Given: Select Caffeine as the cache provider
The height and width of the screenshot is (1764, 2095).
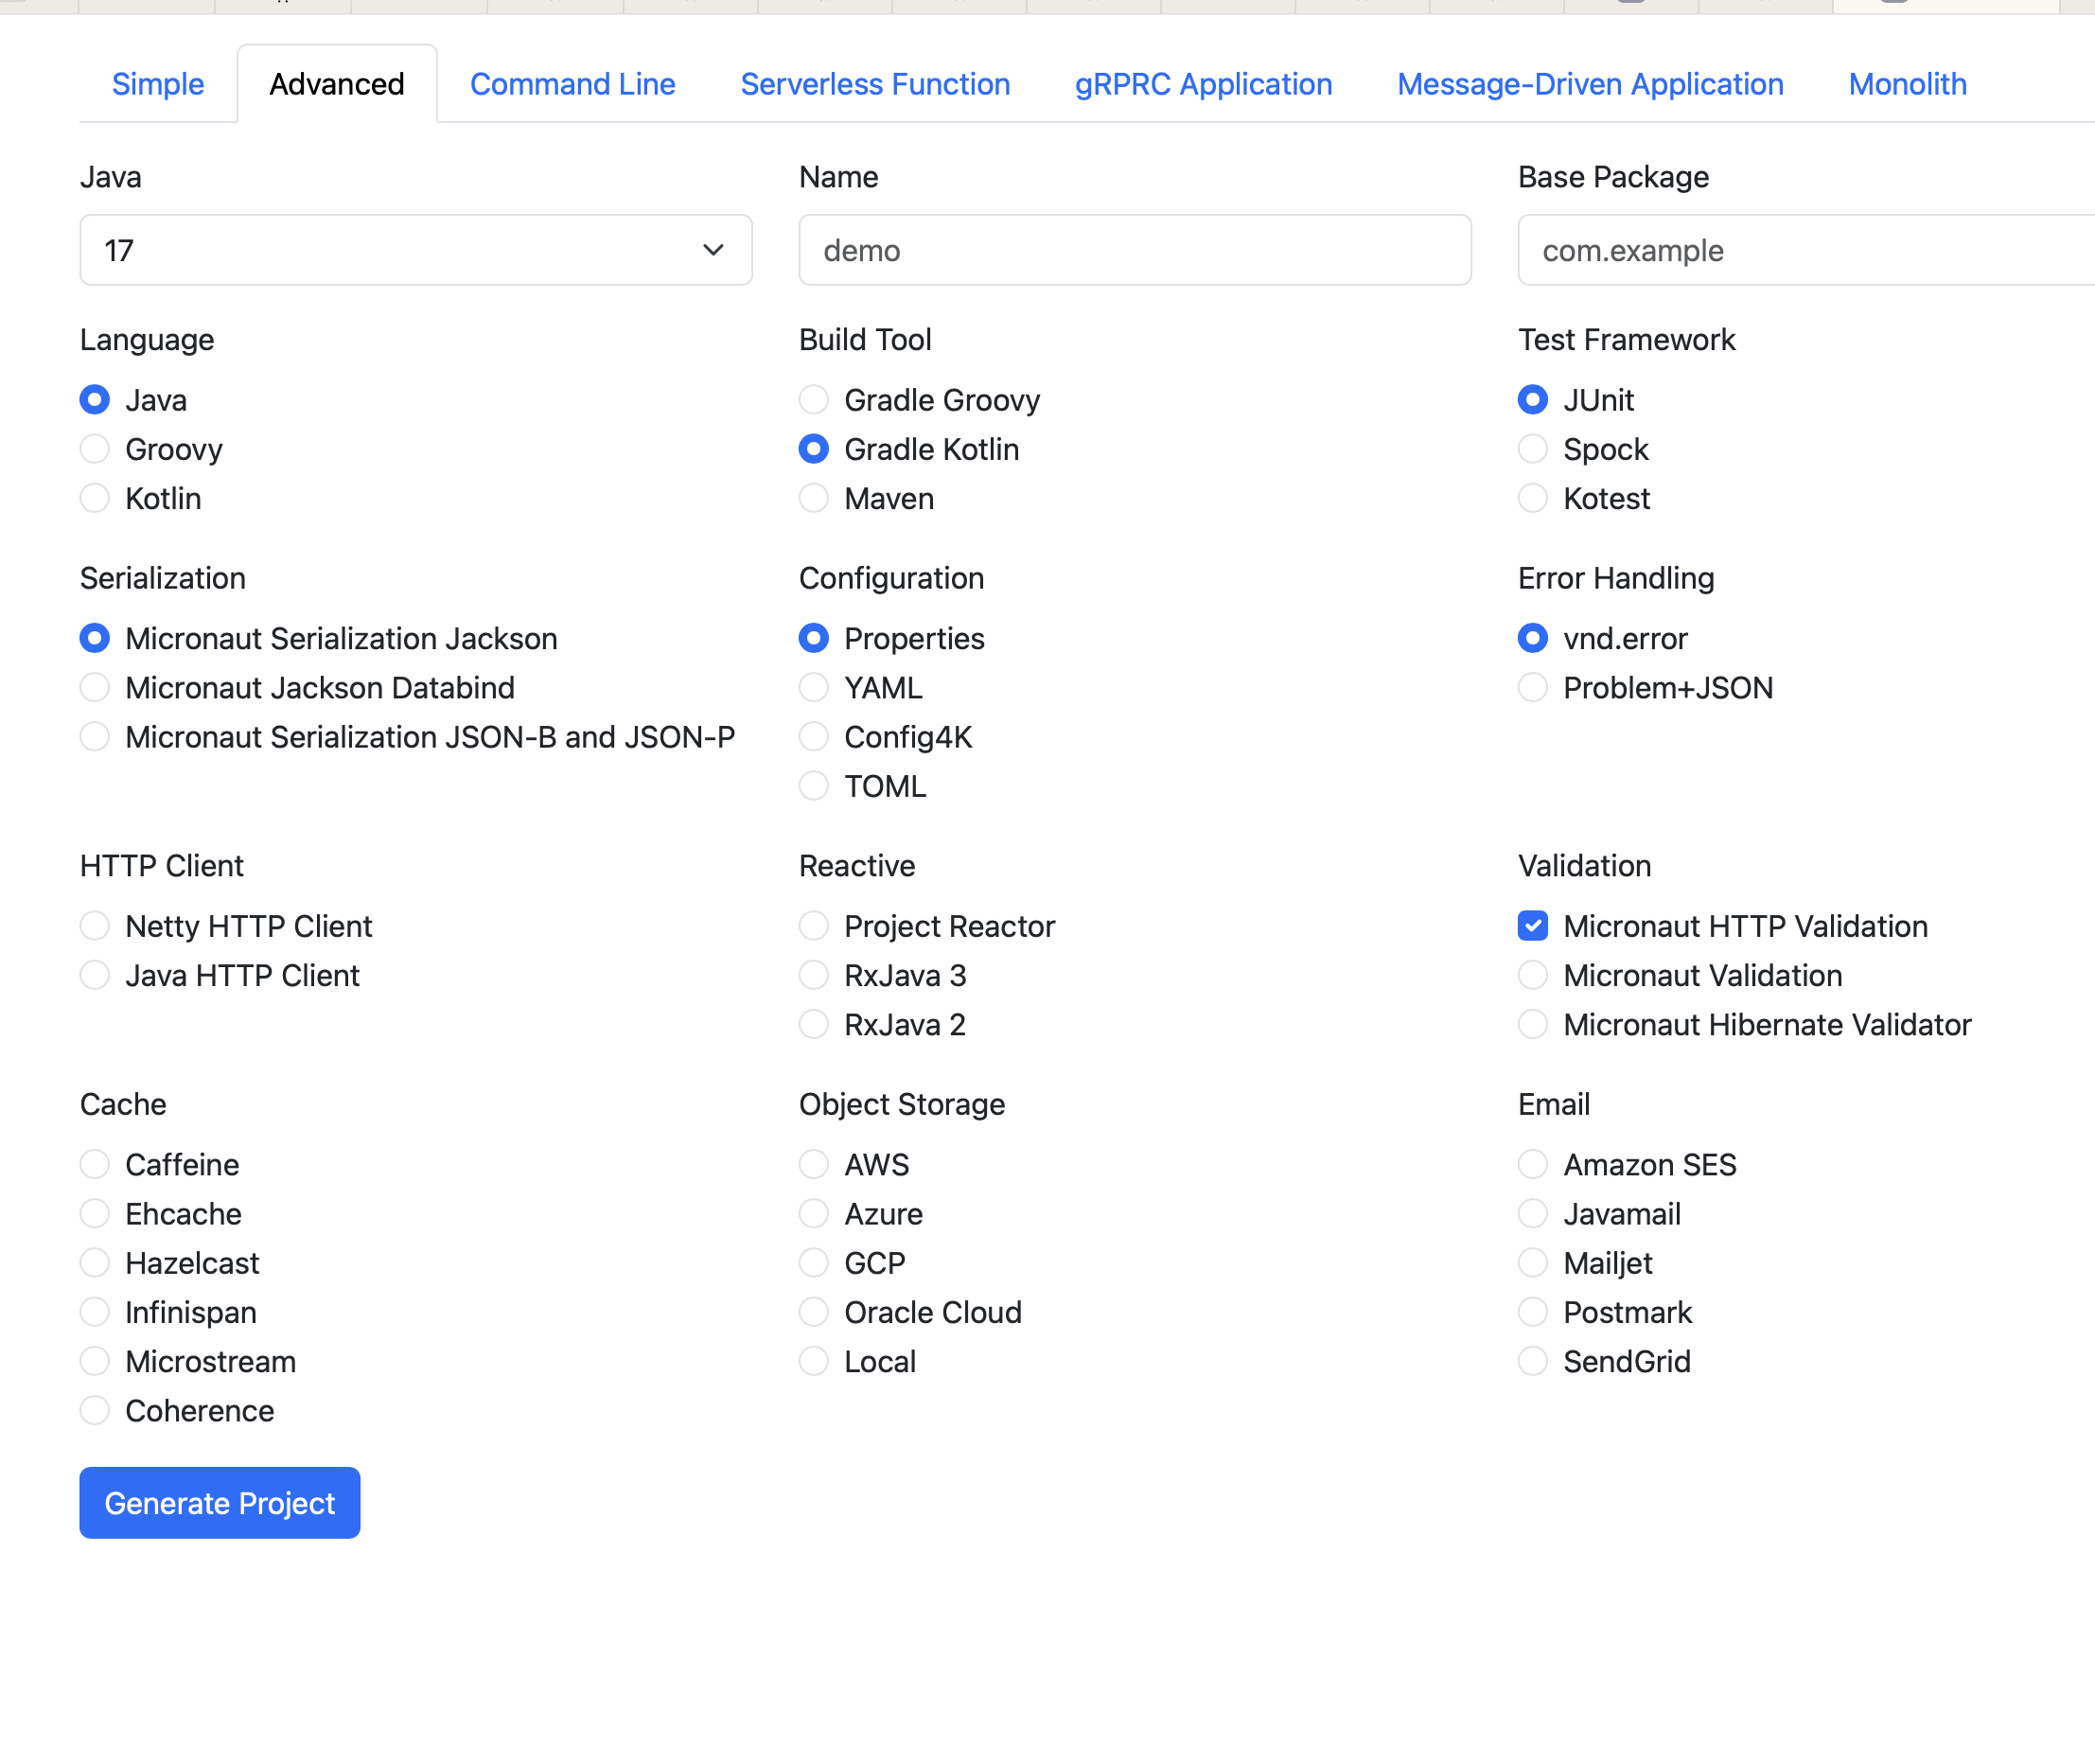Looking at the screenshot, I should click(x=94, y=1163).
